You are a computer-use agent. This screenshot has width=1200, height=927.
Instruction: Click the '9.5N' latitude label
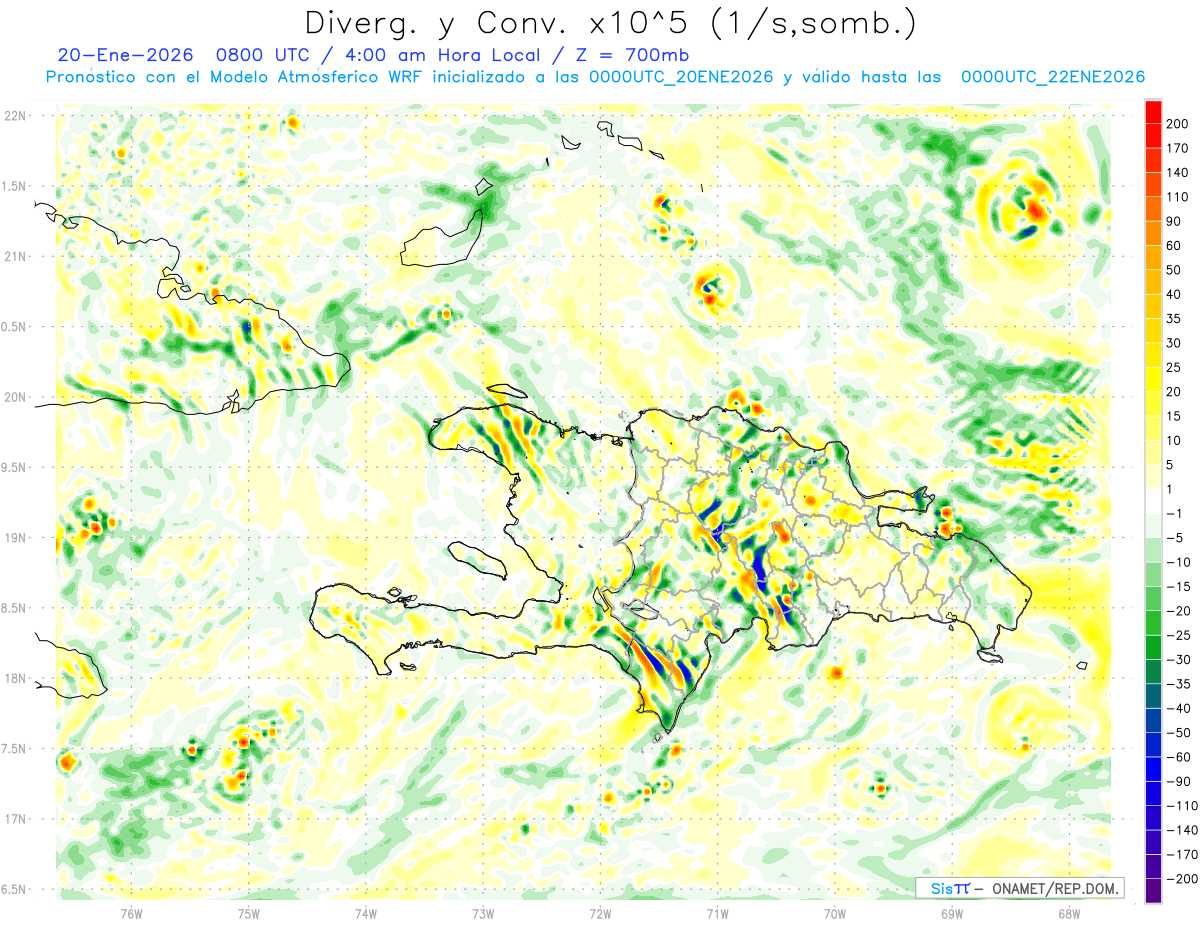click(x=15, y=467)
